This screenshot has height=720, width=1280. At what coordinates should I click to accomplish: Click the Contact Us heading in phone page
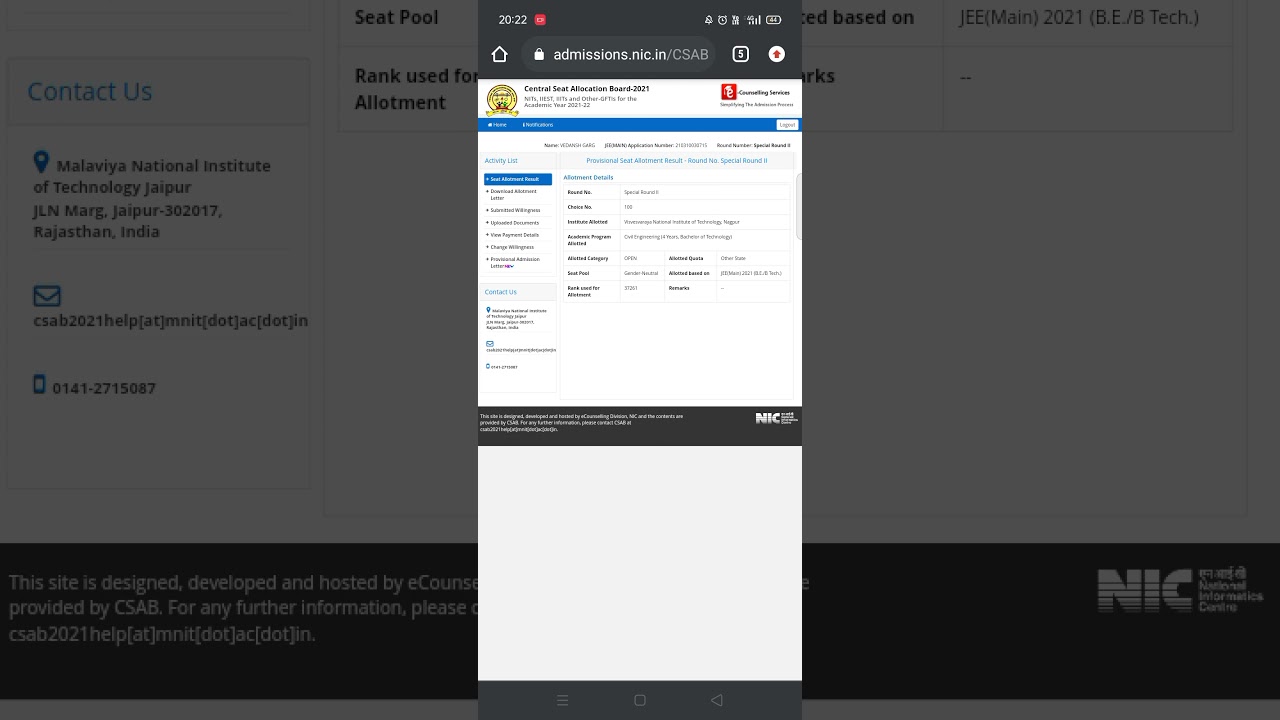pos(501,292)
